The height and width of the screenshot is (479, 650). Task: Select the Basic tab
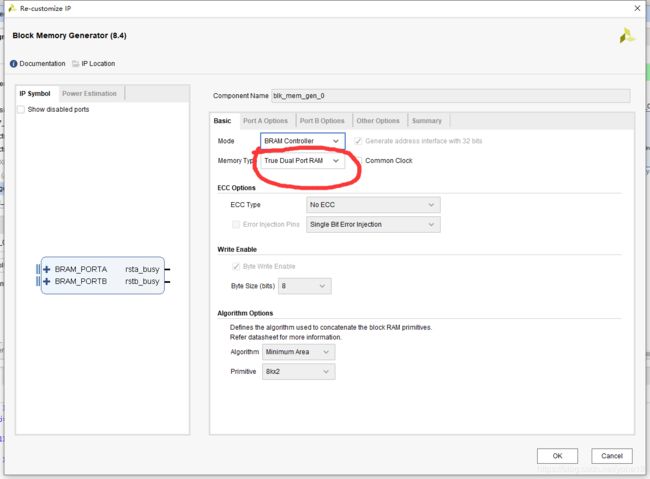point(223,121)
